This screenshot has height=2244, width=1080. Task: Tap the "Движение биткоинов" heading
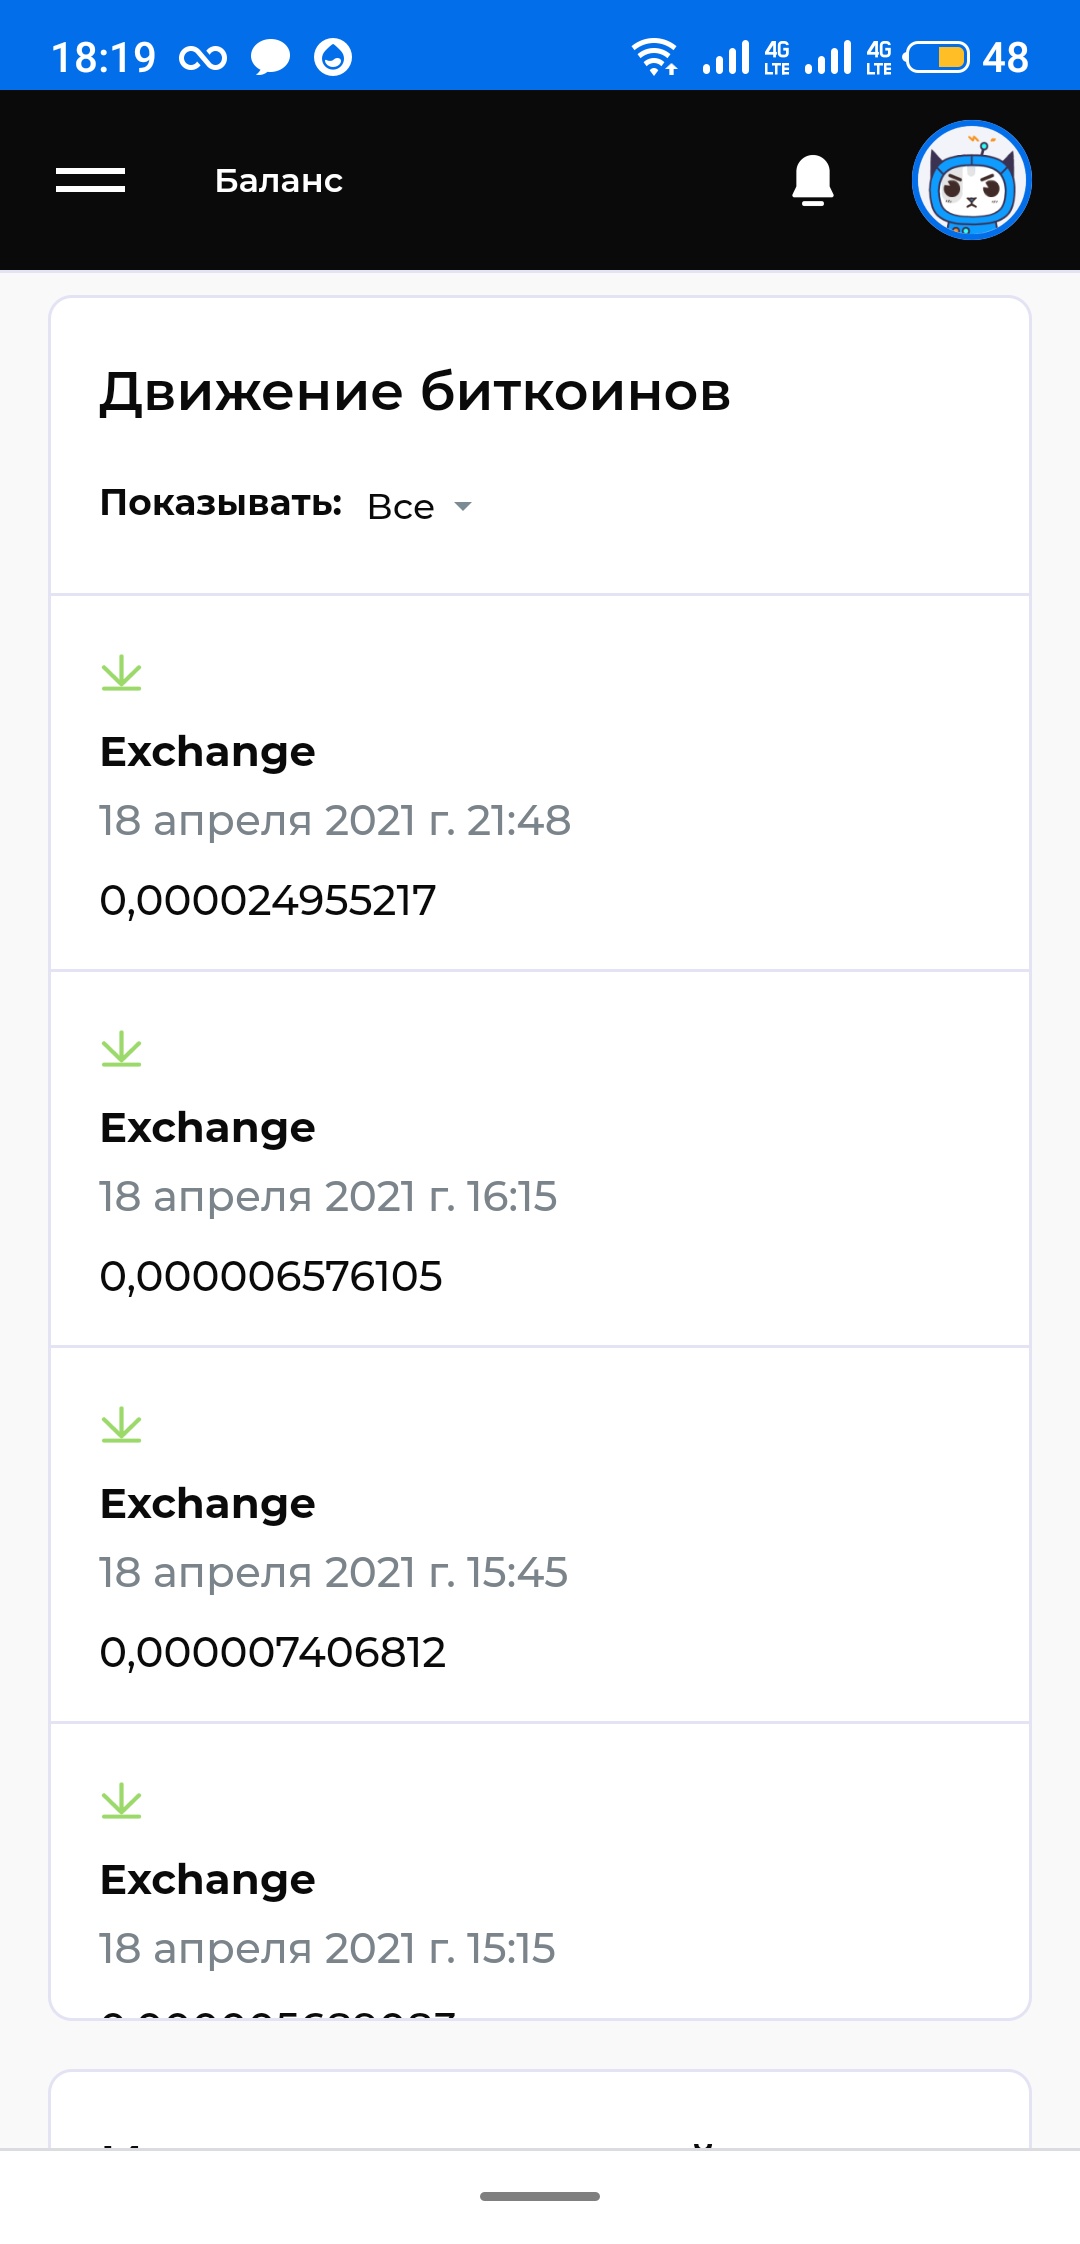click(415, 391)
